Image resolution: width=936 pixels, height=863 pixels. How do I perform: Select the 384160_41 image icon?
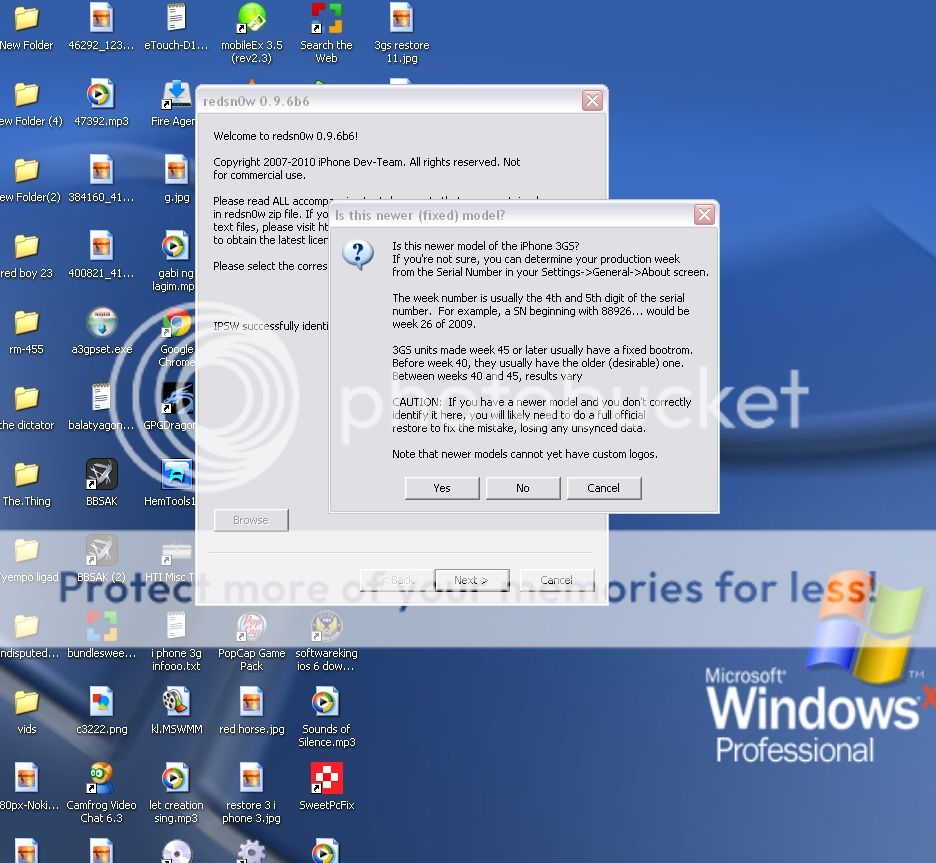(101, 170)
